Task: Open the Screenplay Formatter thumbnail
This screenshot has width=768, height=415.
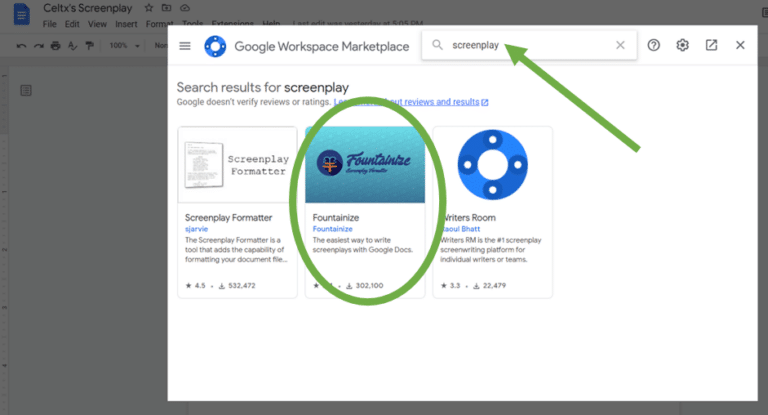Action: pyautogui.click(x=238, y=165)
